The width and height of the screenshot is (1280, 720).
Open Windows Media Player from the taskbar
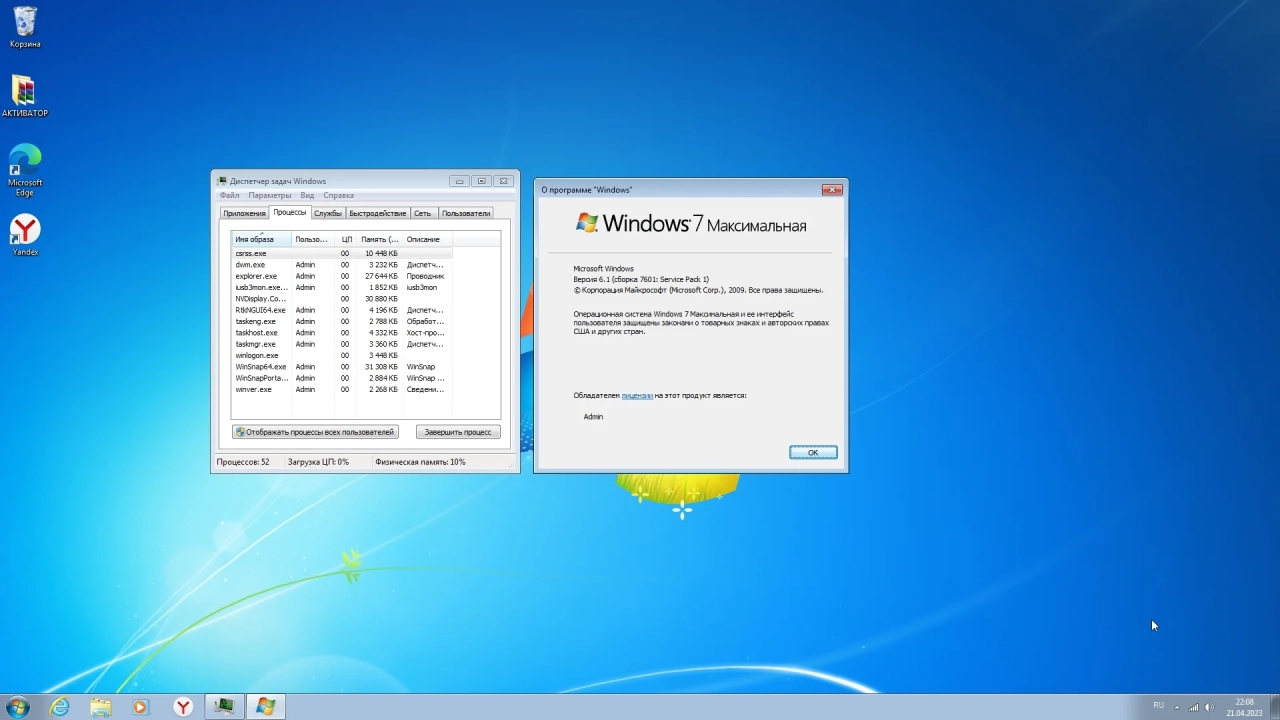point(141,707)
